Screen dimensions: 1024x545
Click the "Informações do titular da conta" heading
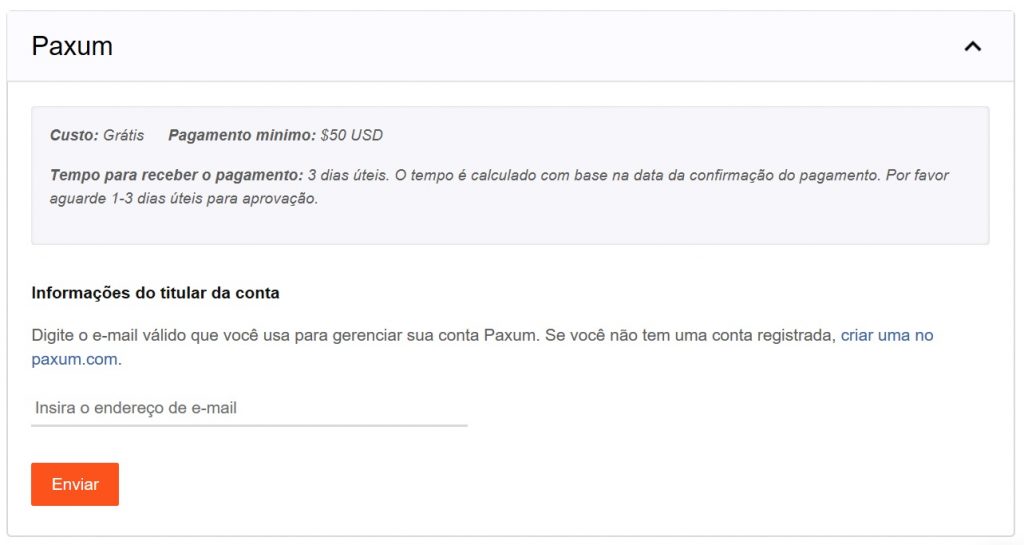155,293
